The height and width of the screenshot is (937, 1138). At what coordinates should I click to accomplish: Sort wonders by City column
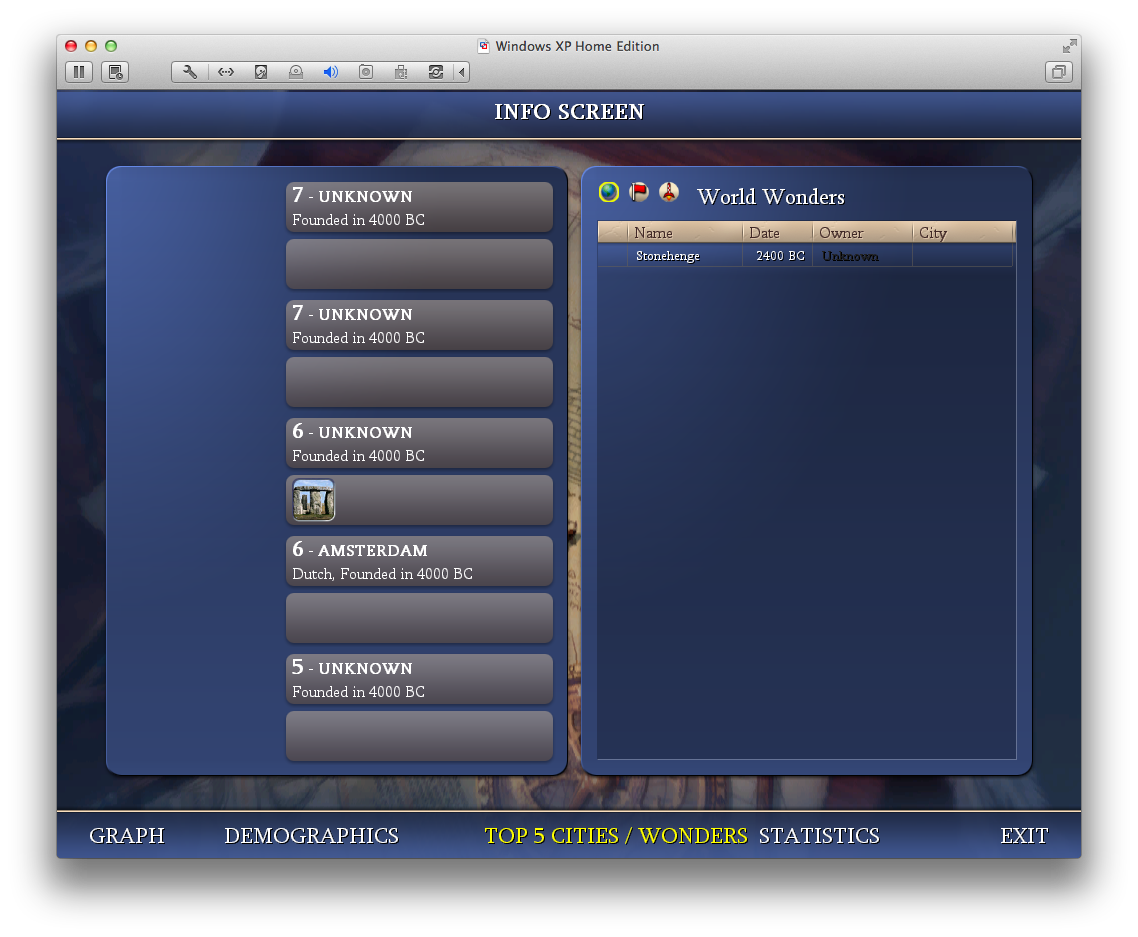click(963, 233)
